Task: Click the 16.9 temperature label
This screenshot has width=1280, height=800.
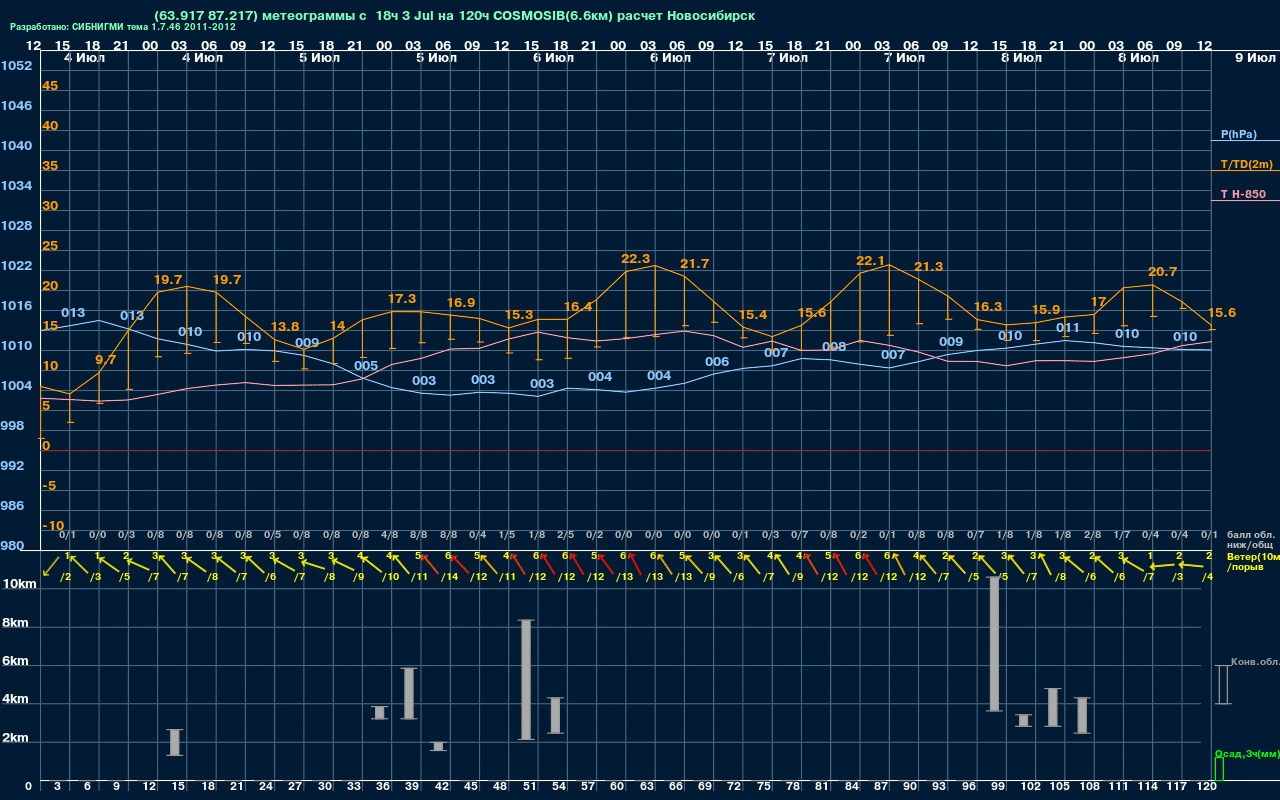Action: click(461, 303)
